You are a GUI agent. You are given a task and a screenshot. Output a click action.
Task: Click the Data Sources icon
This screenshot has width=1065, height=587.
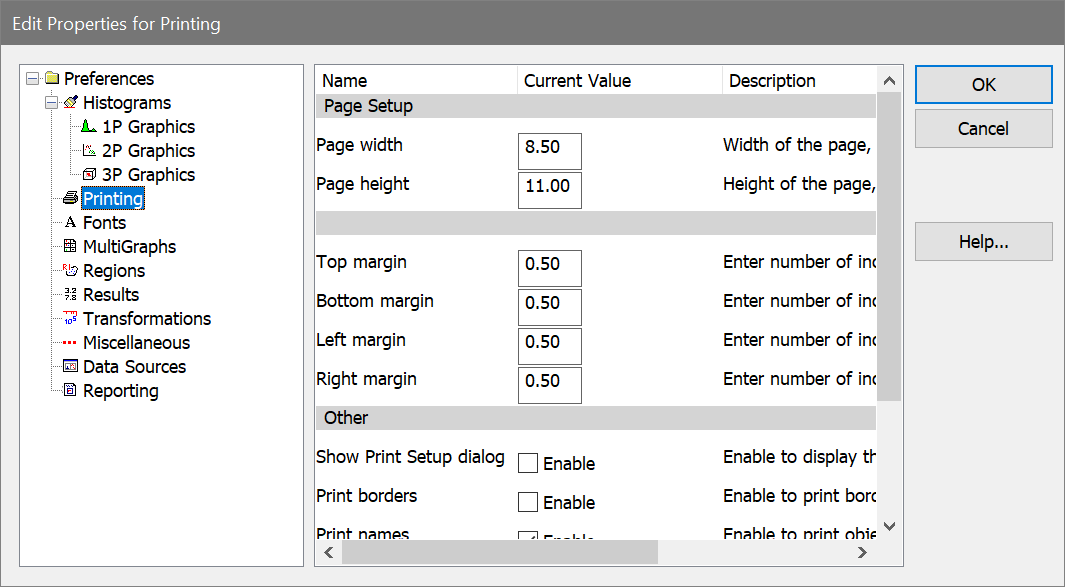pyautogui.click(x=70, y=367)
